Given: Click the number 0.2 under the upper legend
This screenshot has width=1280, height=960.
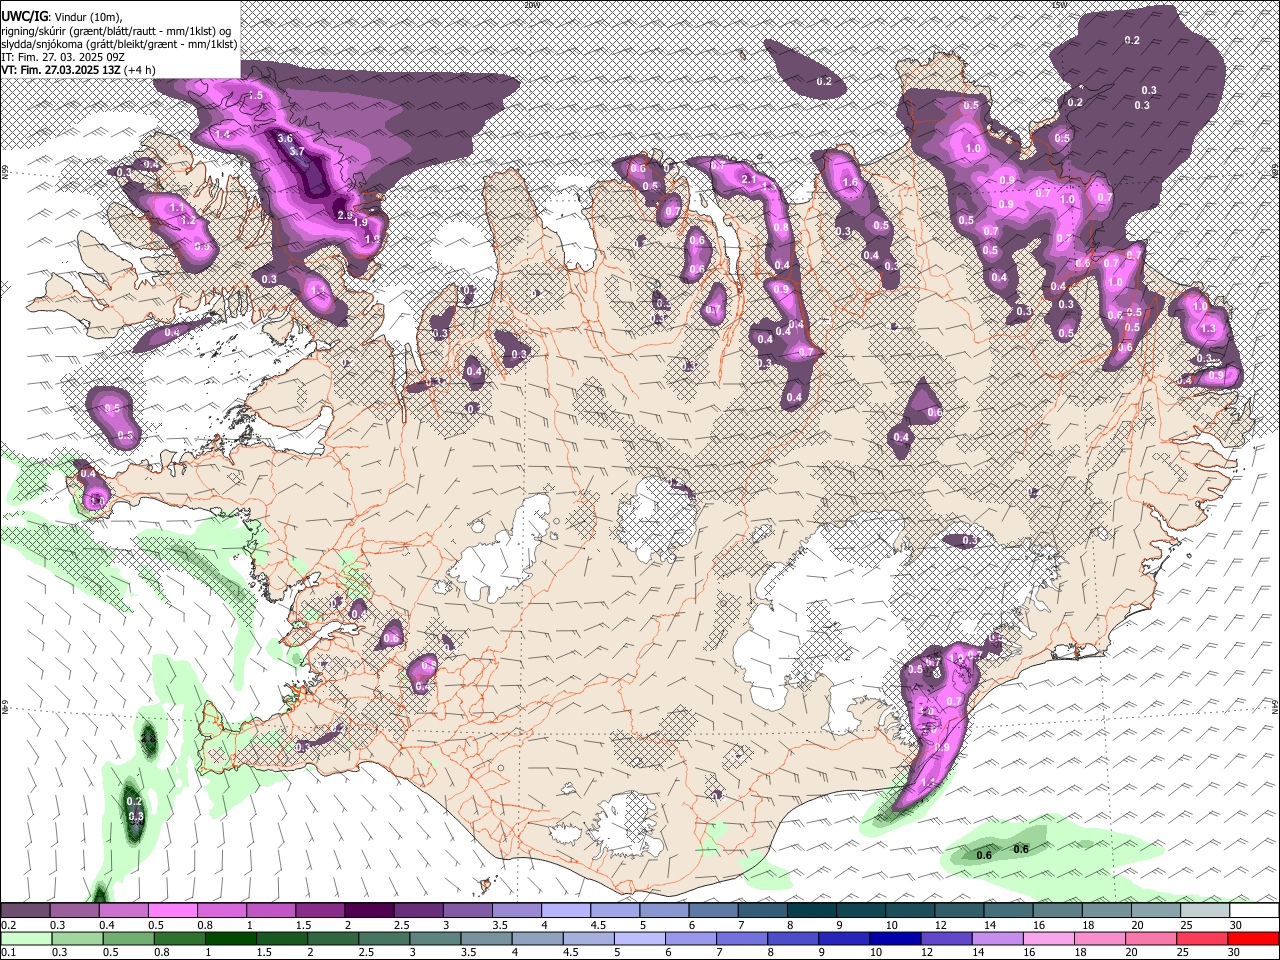Looking at the screenshot, I should (8, 925).
